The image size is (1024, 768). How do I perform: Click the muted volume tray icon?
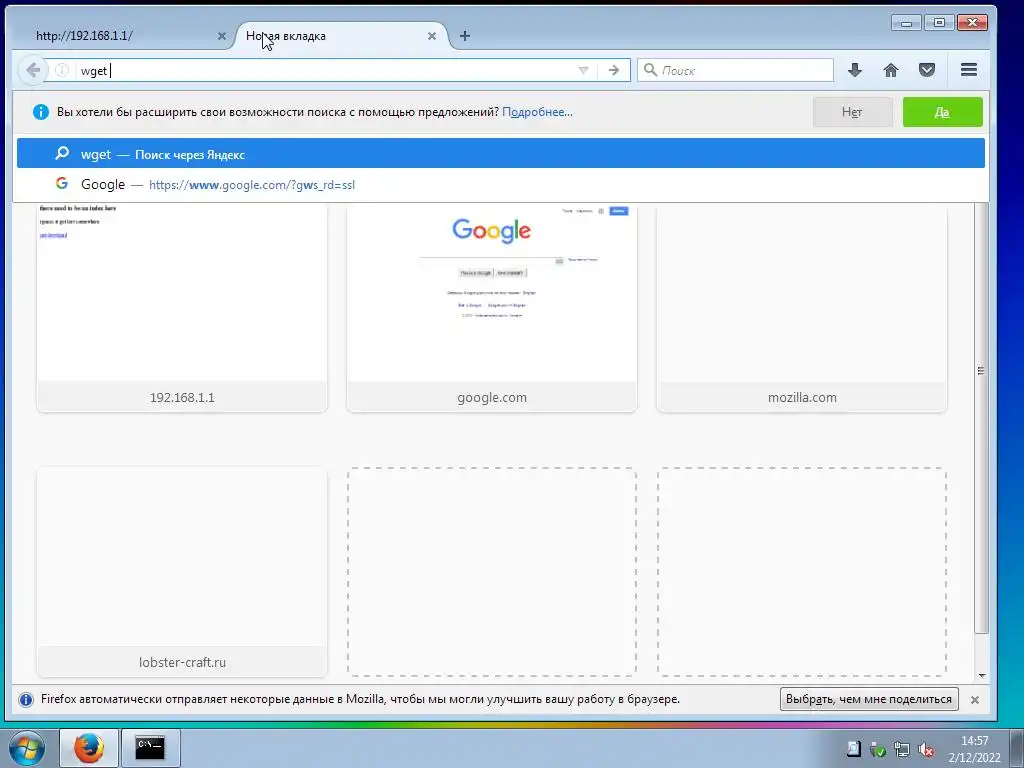[926, 749]
